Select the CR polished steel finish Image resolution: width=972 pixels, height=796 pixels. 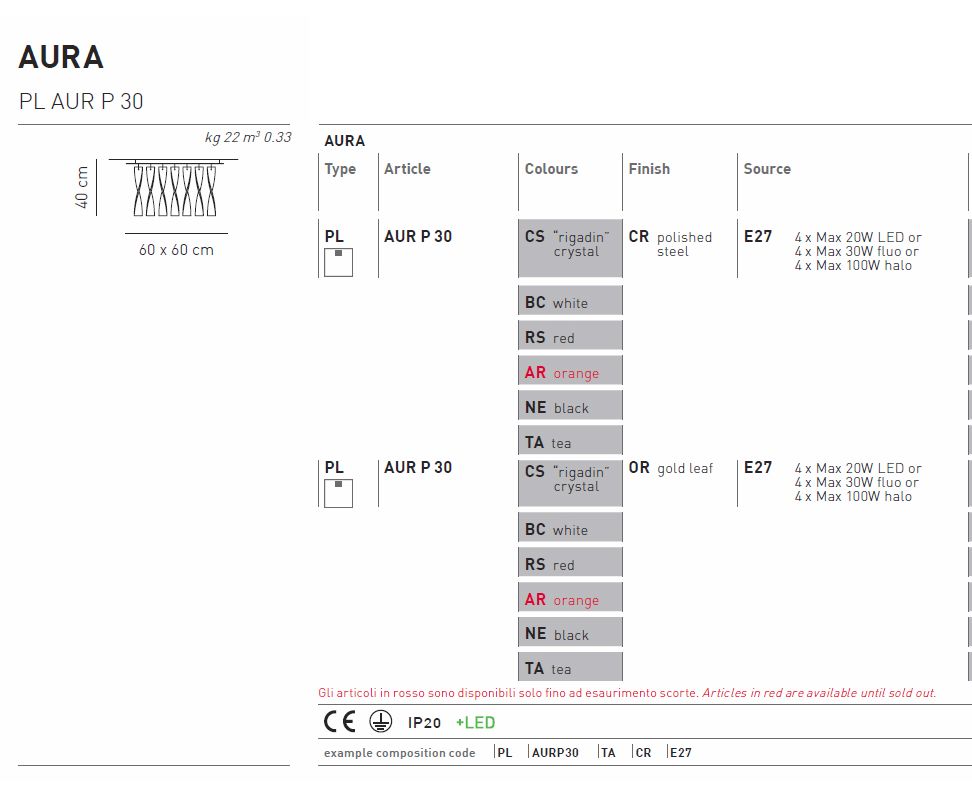click(x=670, y=244)
